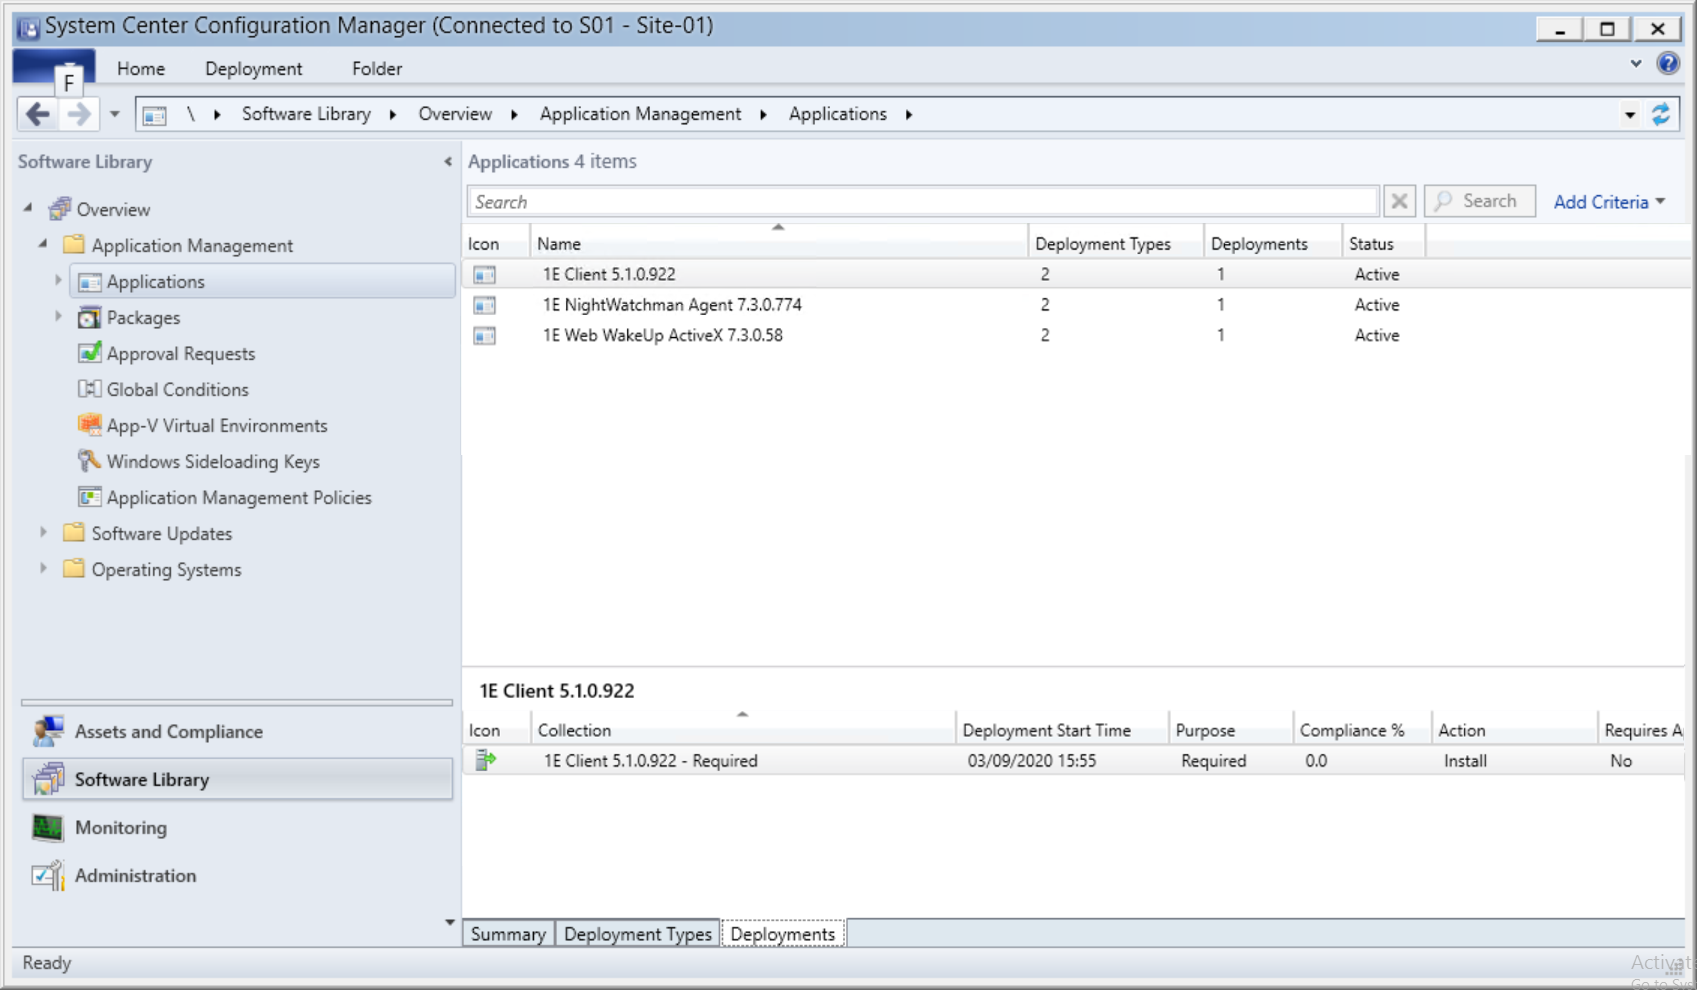Click the back navigation arrow
The width and height of the screenshot is (1697, 990).
pos(38,114)
